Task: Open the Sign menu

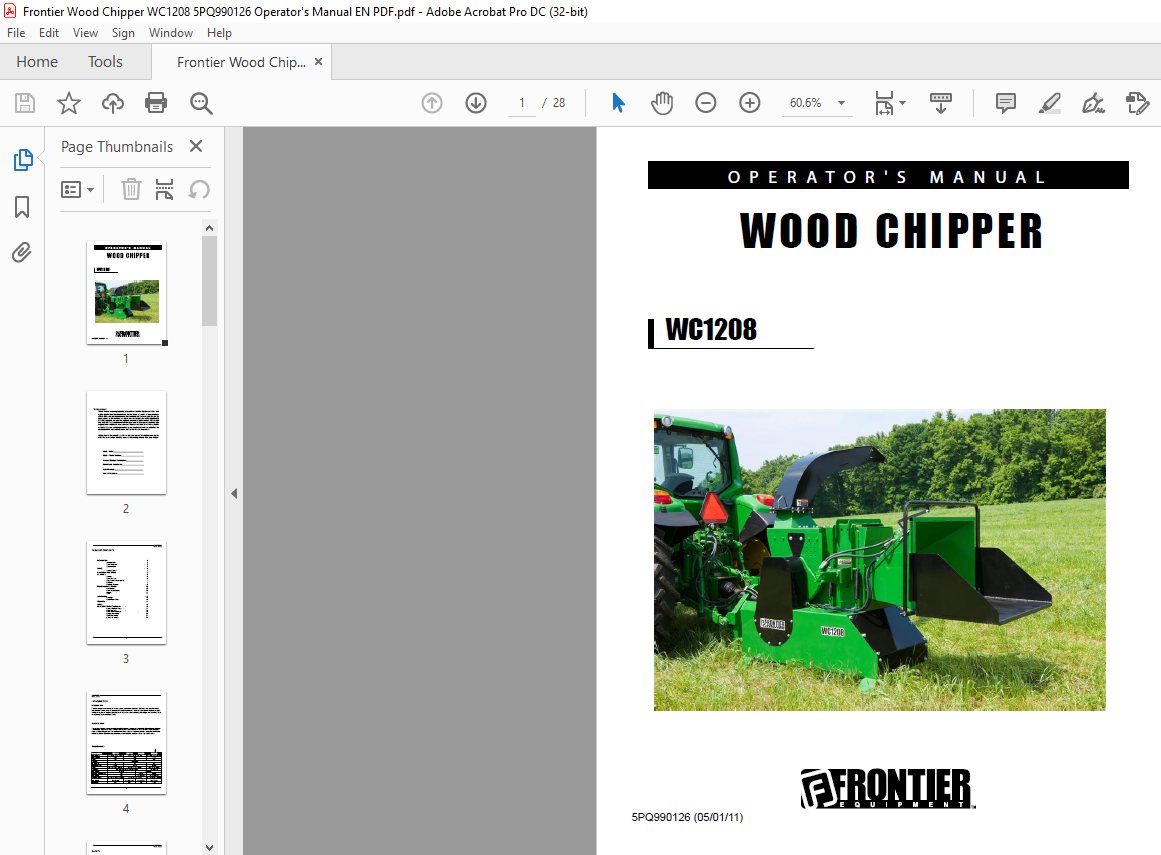Action: click(123, 33)
